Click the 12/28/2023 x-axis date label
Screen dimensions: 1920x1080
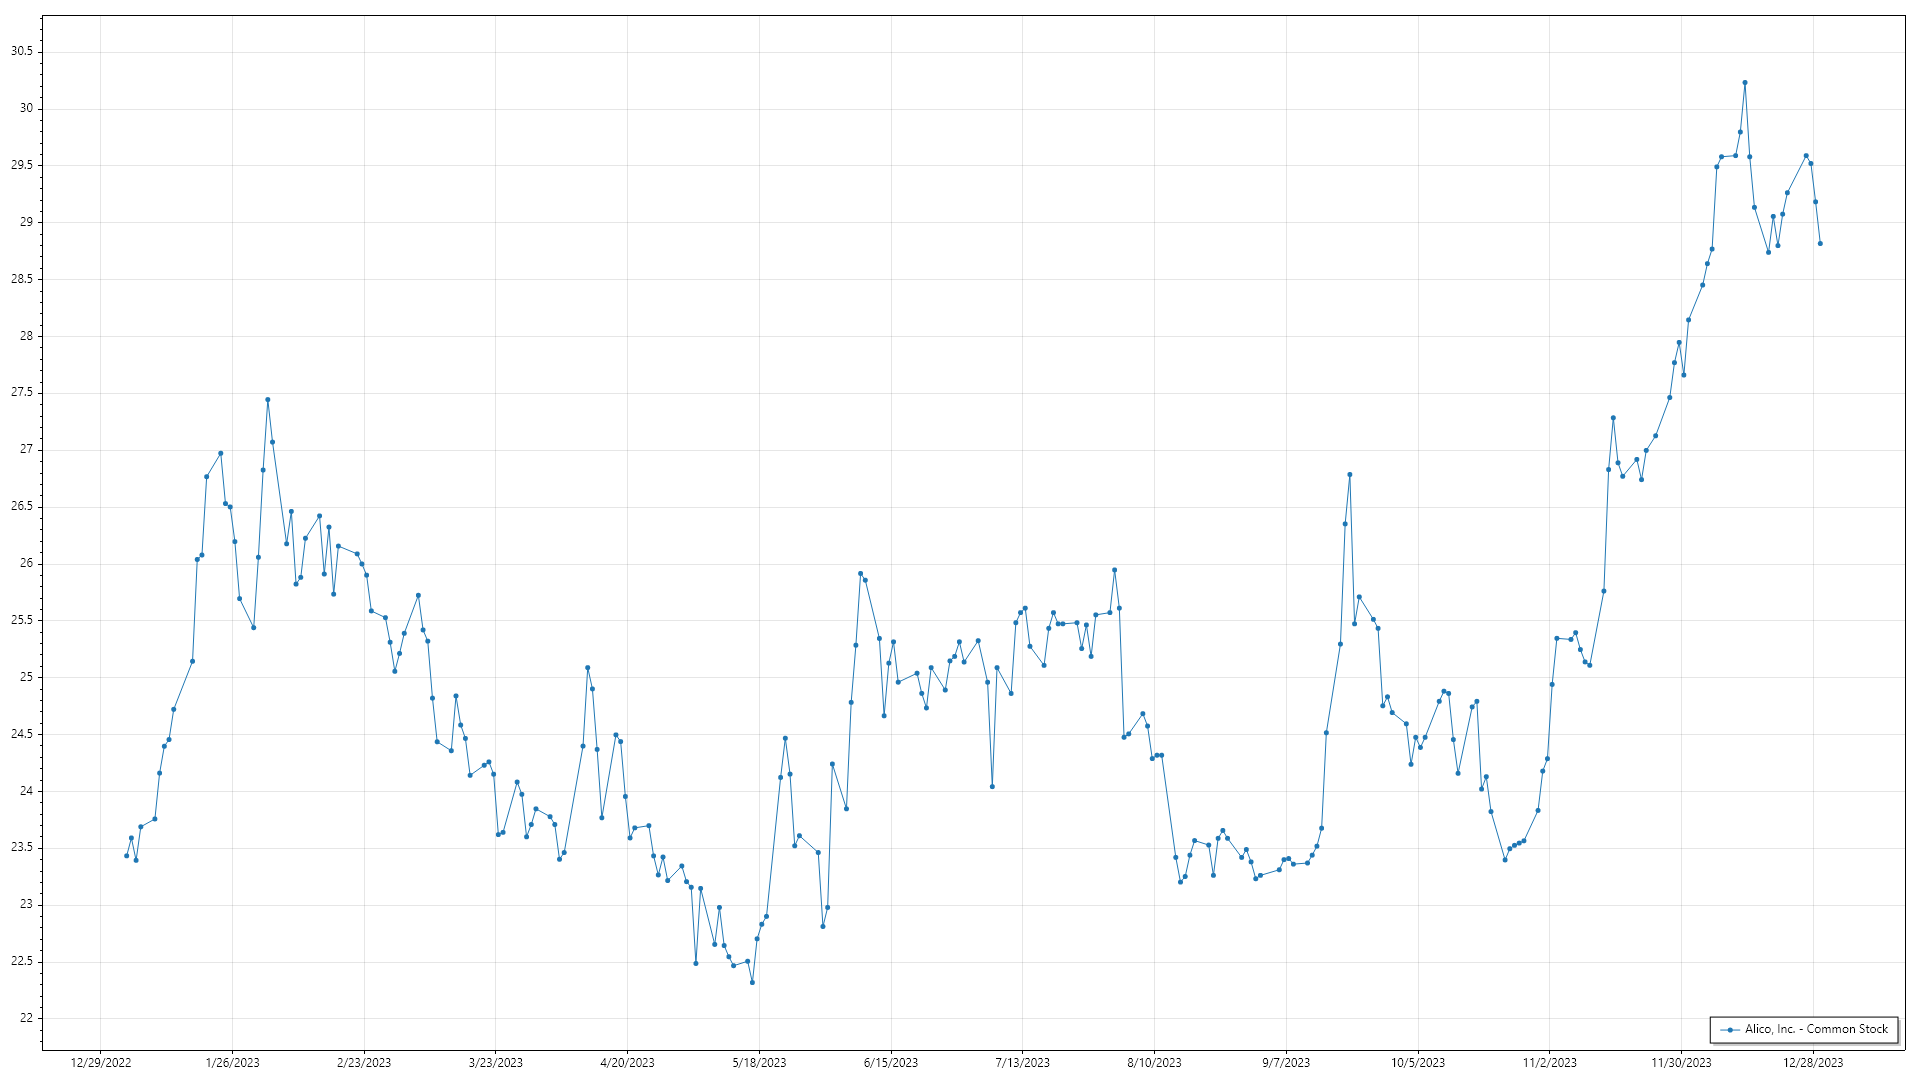1813,1063
